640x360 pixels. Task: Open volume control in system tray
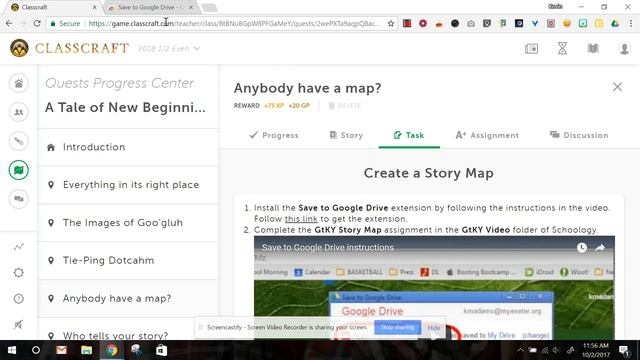[556, 350]
